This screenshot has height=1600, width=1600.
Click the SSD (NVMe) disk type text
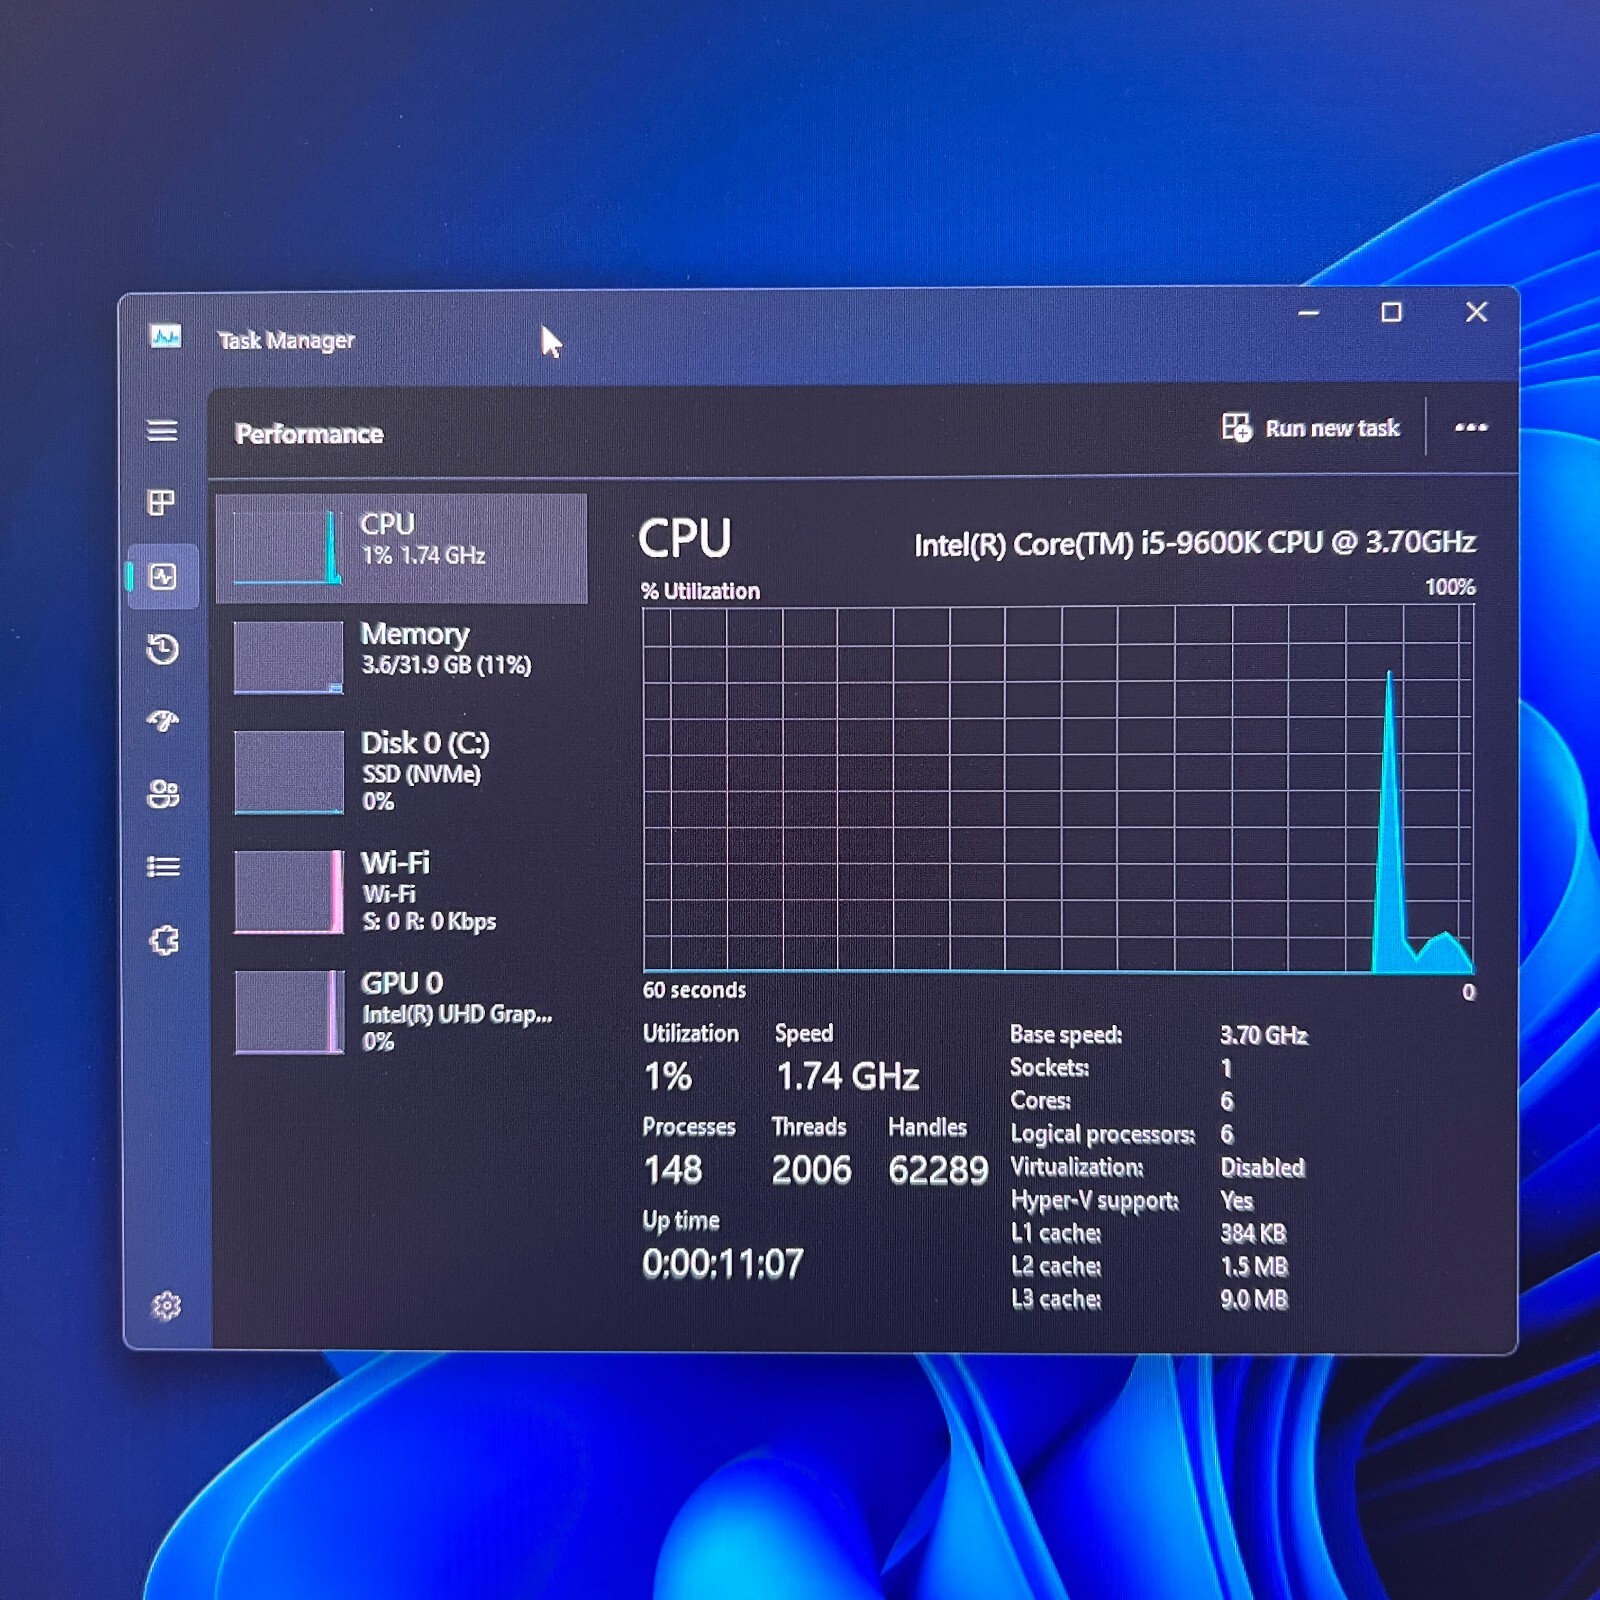point(421,774)
